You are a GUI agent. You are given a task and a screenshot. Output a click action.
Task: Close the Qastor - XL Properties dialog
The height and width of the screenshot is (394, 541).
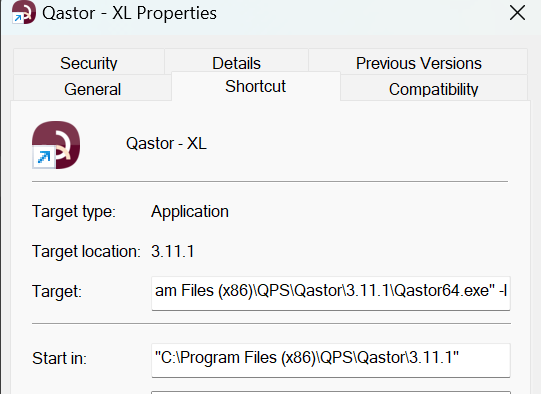point(517,13)
